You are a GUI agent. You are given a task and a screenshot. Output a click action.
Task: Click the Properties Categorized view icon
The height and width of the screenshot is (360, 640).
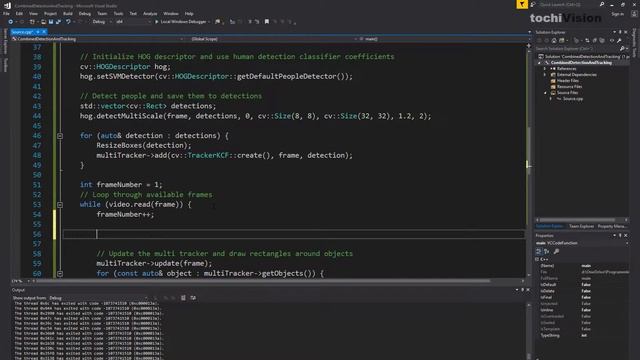click(x=539, y=251)
